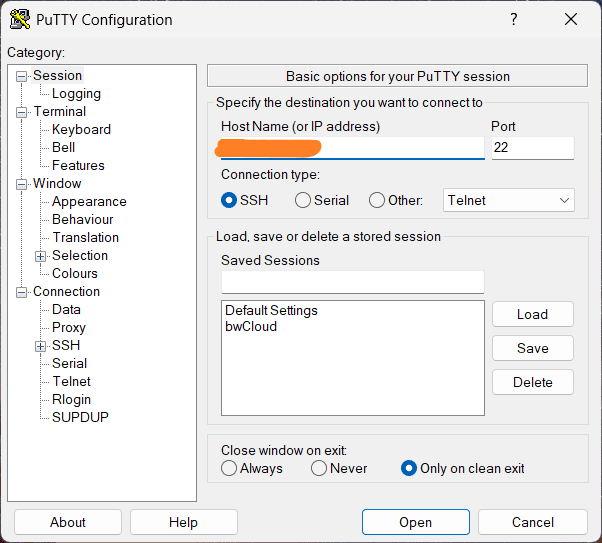Viewport: 602px width, 543px height.
Task: Open the Rlogin category
Action: [71, 400]
